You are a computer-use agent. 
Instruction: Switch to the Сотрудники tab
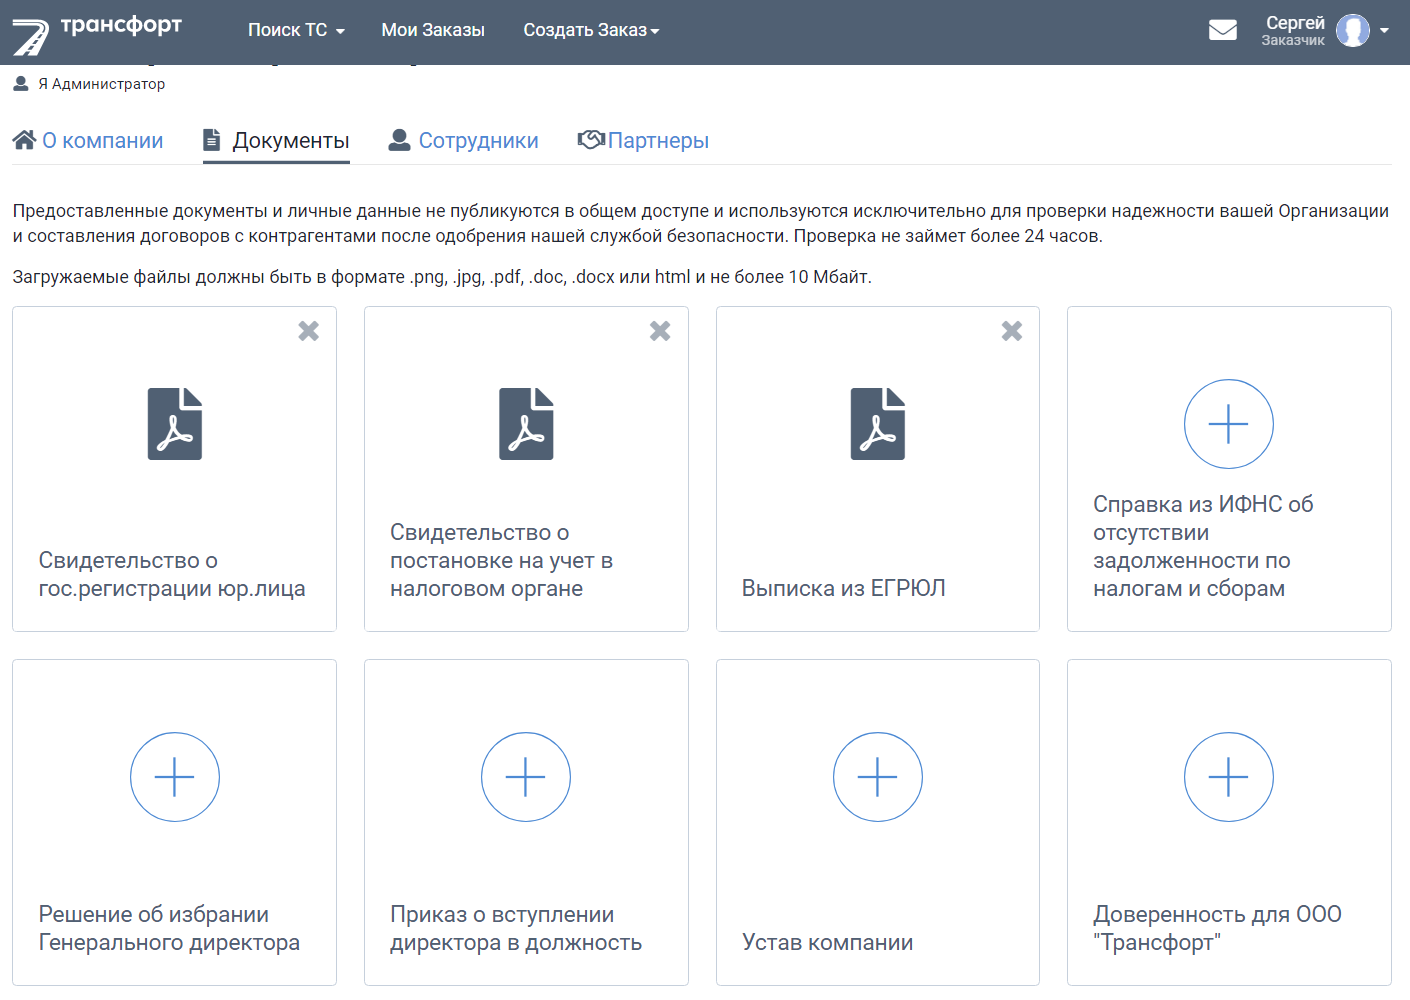(464, 141)
